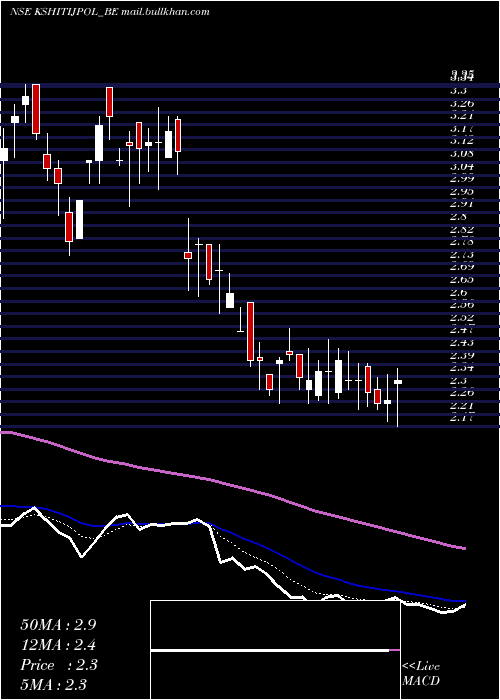
Task: Select the 50MA : 2.9 legend entry
Action: pos(58,625)
